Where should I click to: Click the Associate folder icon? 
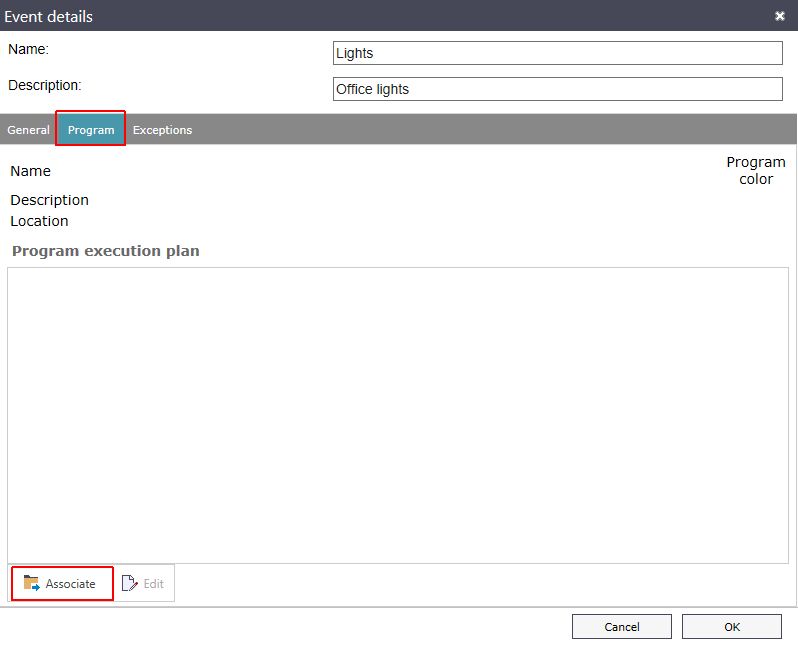coord(32,583)
